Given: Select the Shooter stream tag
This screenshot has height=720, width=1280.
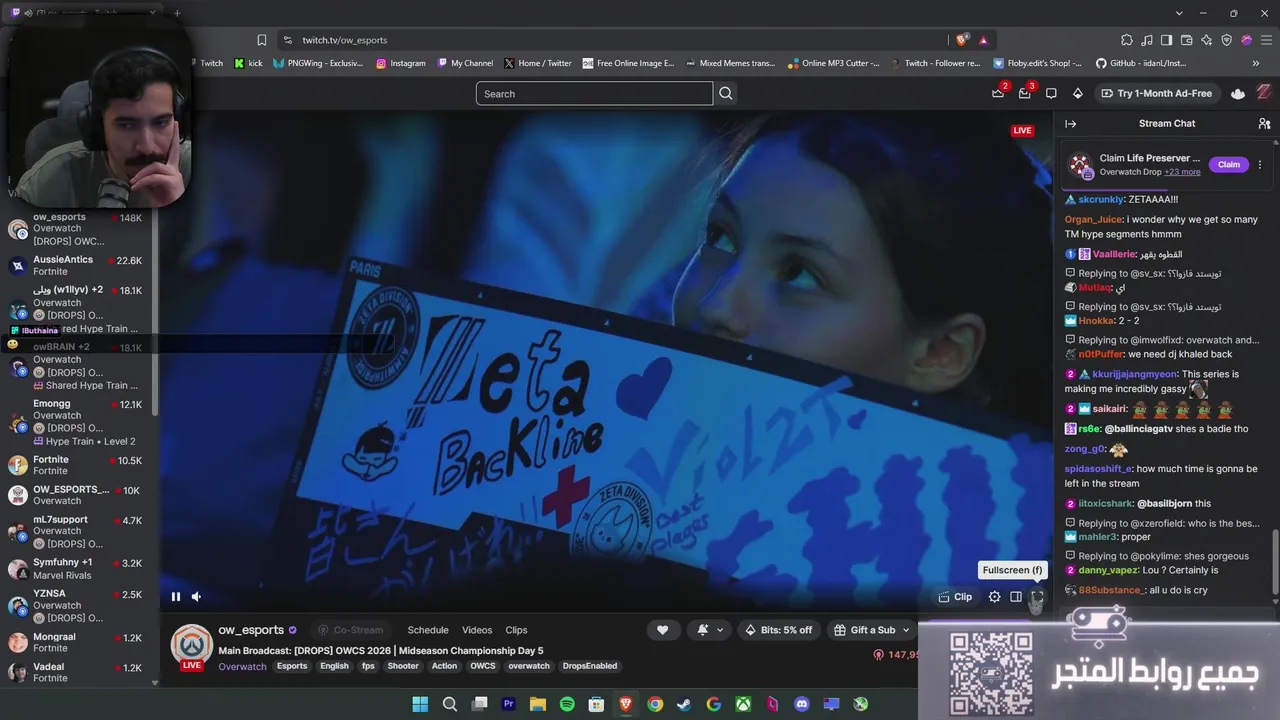Looking at the screenshot, I should click(x=403, y=666).
